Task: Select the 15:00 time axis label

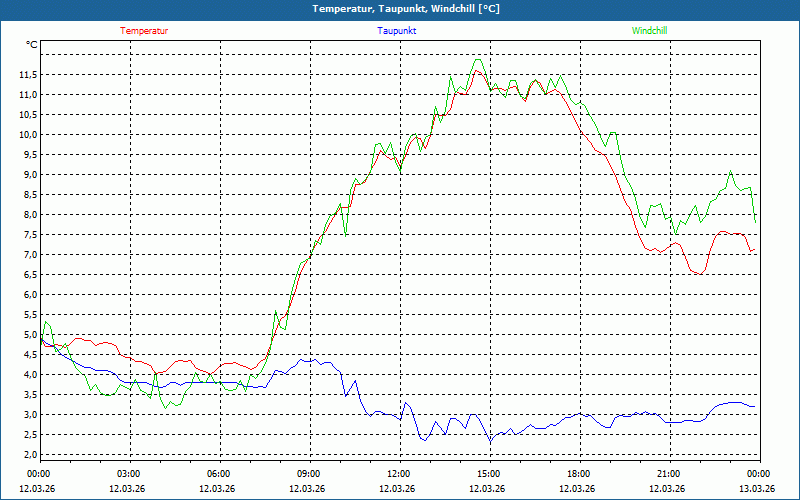Action: pos(488,474)
